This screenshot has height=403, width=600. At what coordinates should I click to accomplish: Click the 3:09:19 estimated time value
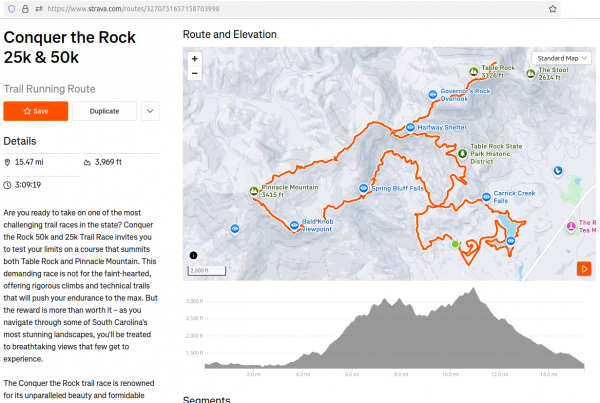[28, 185]
